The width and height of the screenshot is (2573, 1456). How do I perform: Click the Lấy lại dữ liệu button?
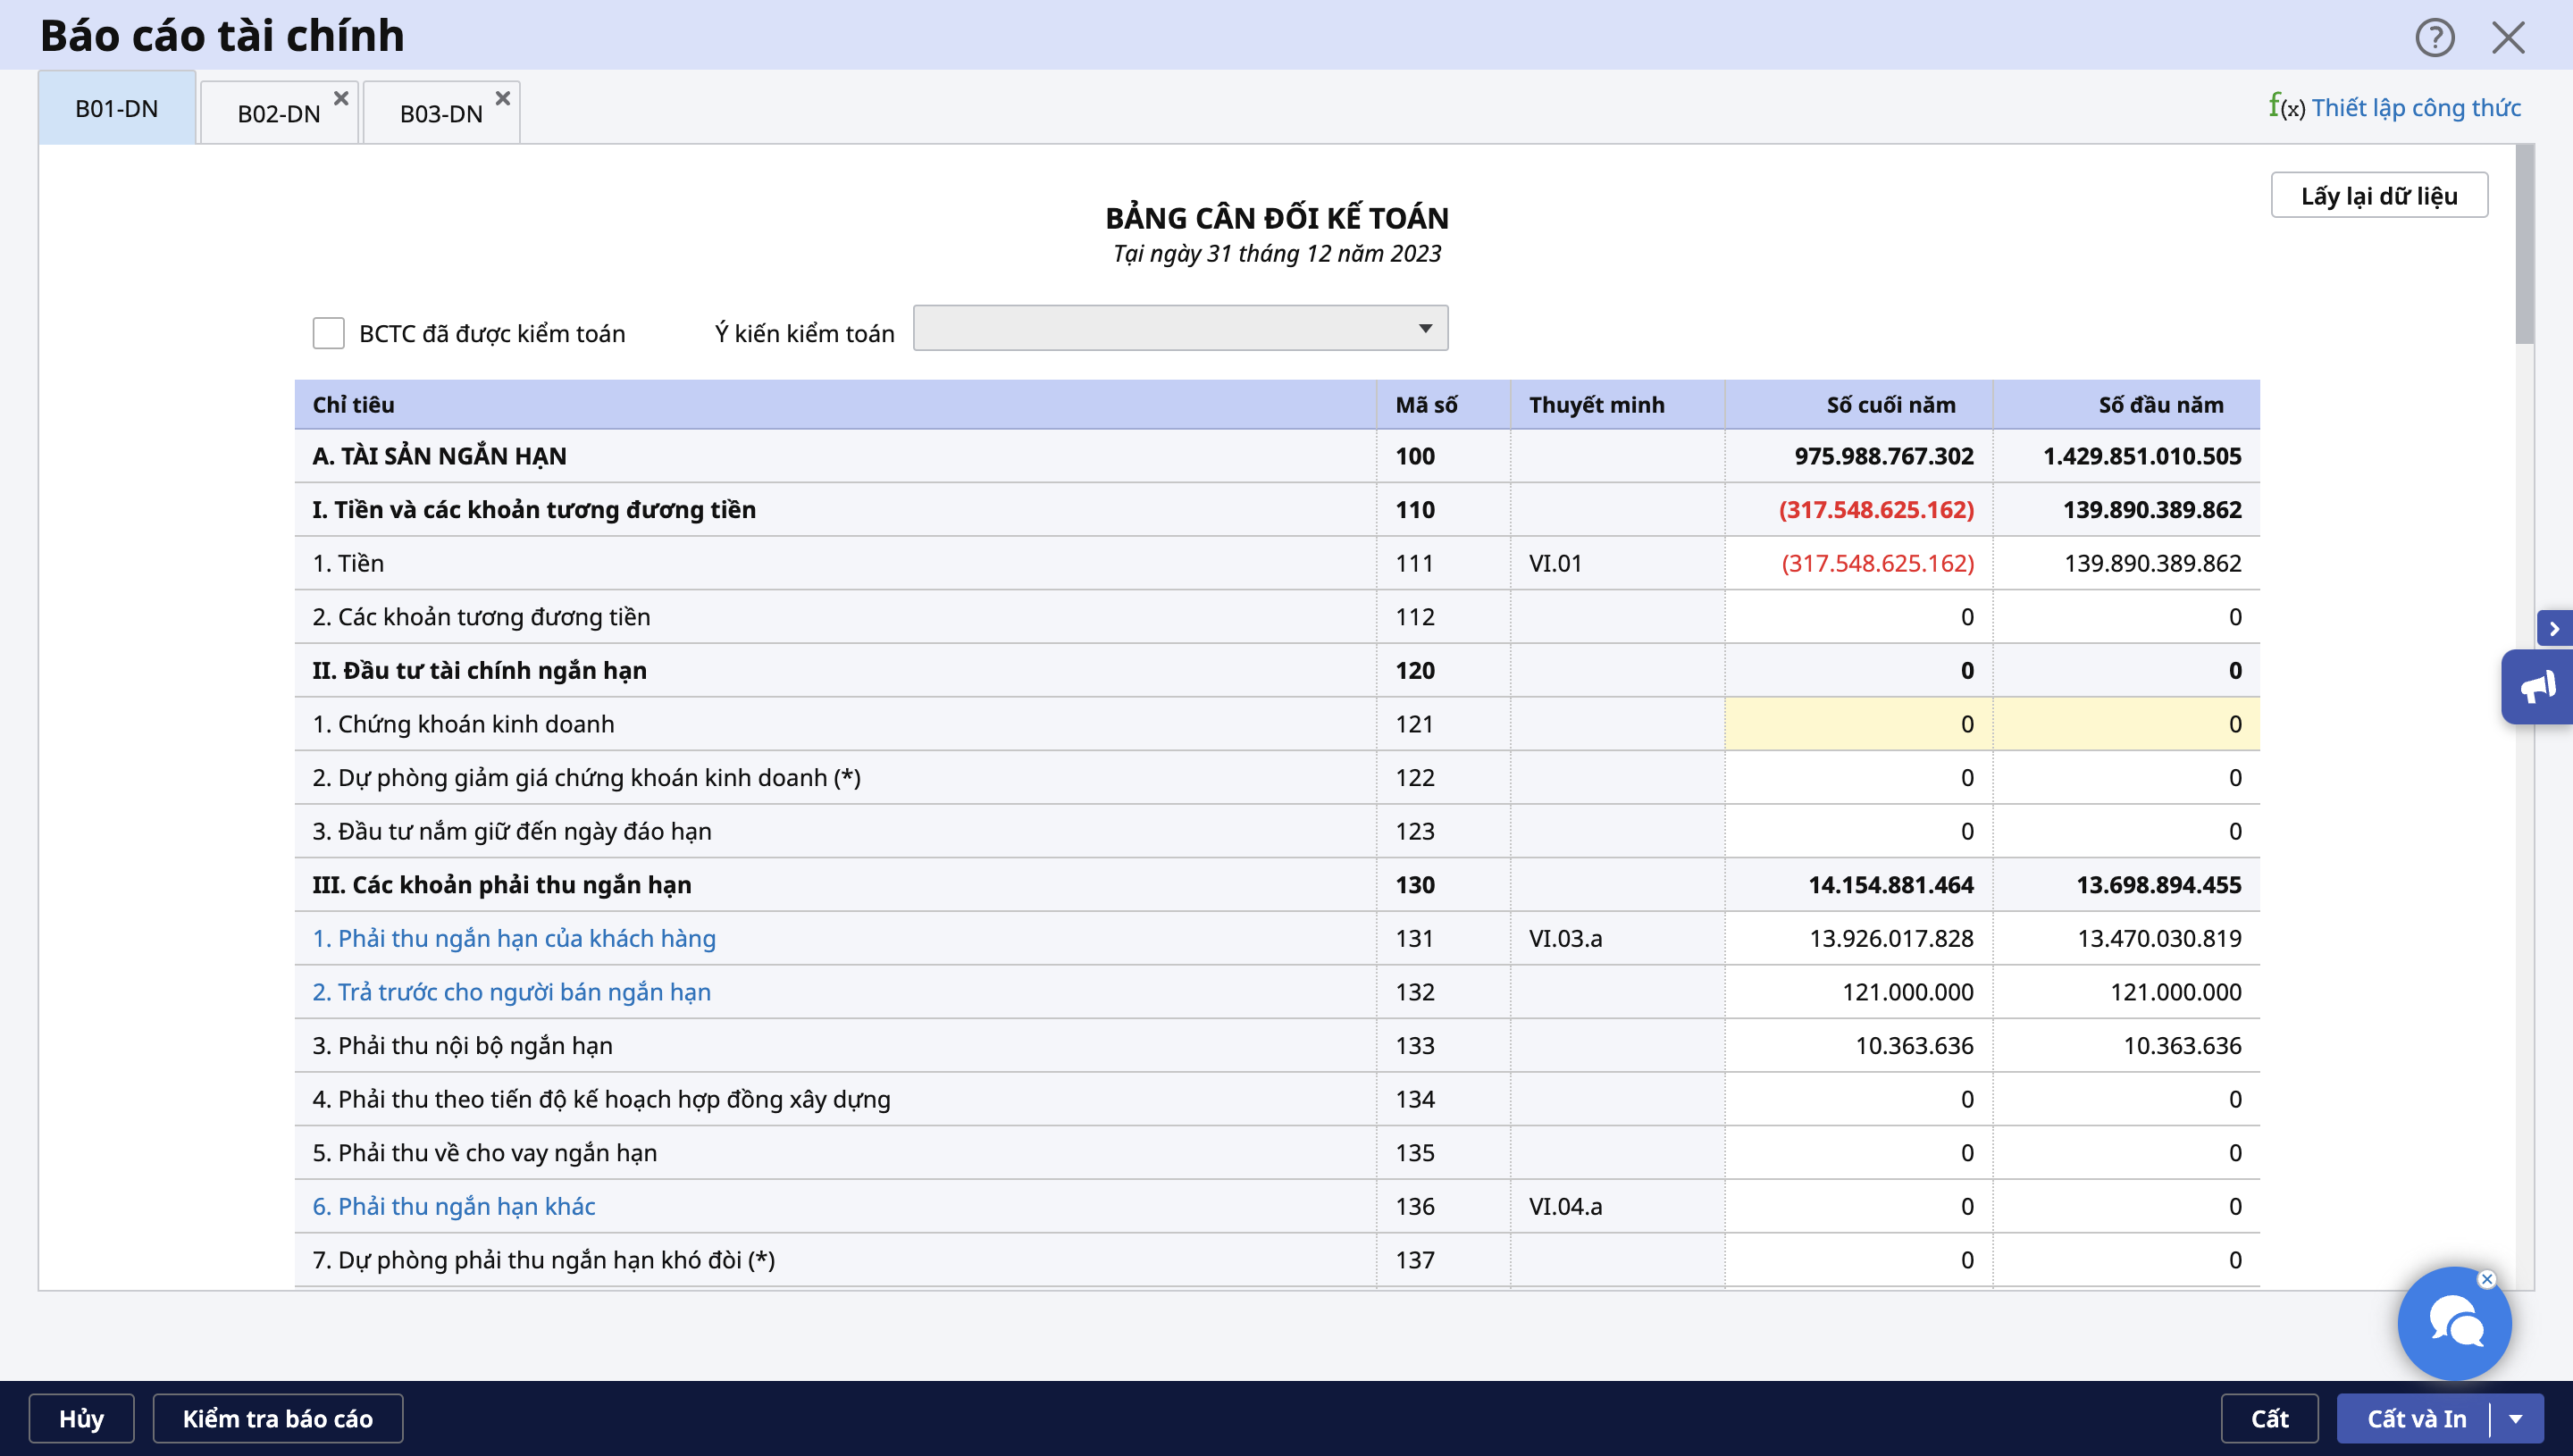click(x=2378, y=195)
